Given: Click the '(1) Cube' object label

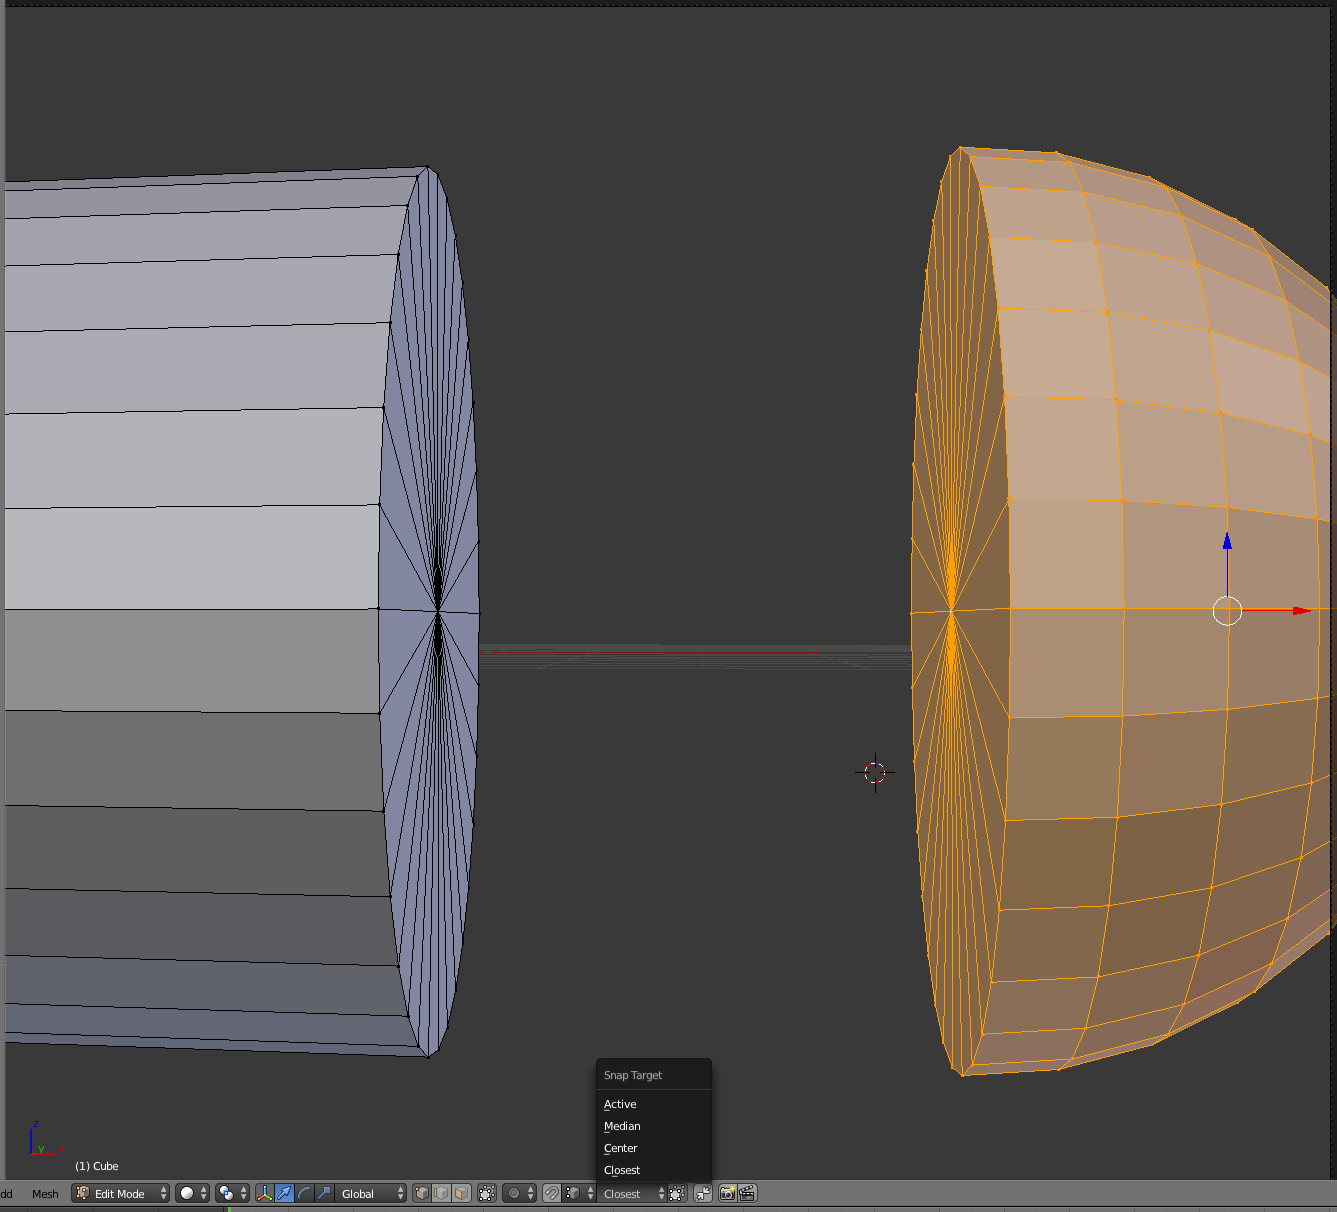Looking at the screenshot, I should click(x=97, y=1166).
